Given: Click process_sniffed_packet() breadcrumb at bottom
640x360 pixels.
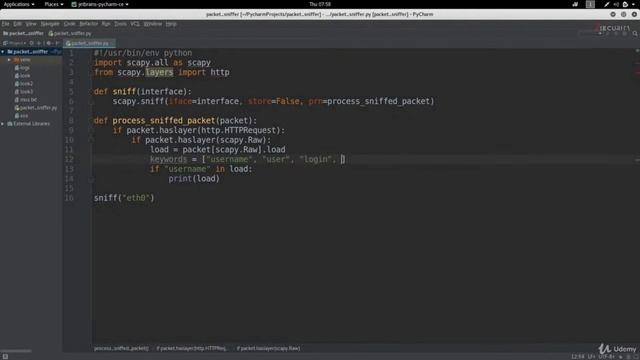Looking at the screenshot, I should [x=121, y=349].
